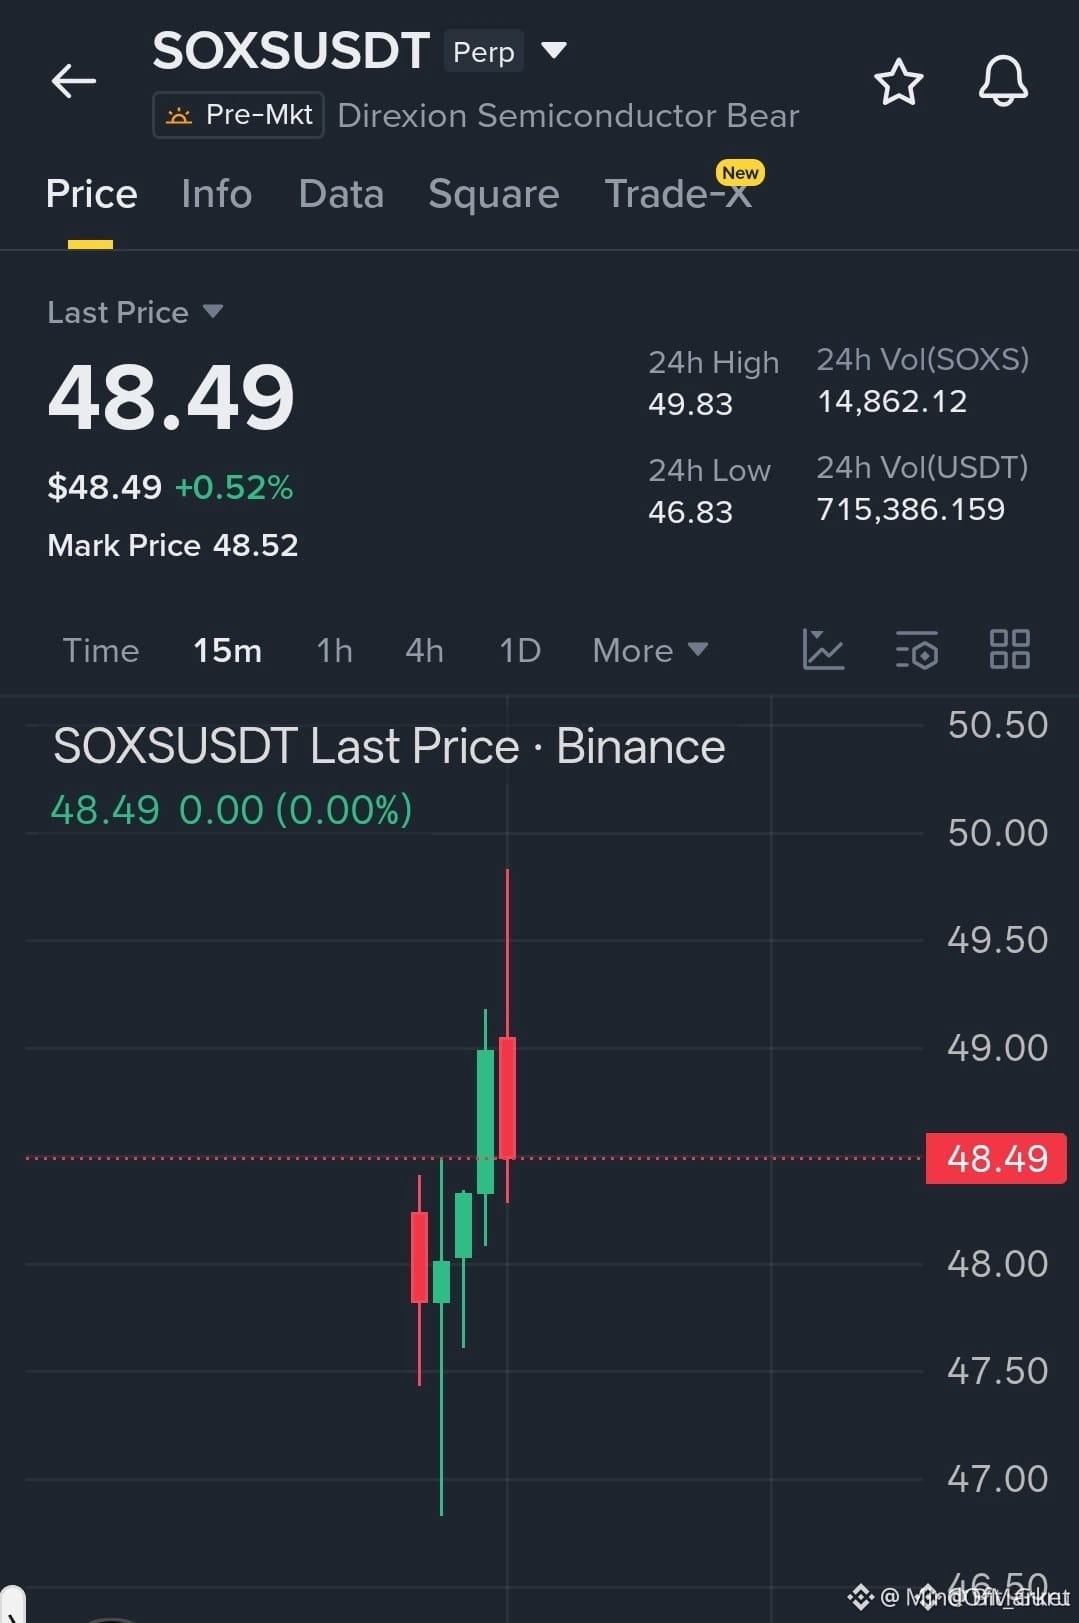Go back using the arrow icon
Viewport: 1079px width, 1623px height.
tap(74, 81)
